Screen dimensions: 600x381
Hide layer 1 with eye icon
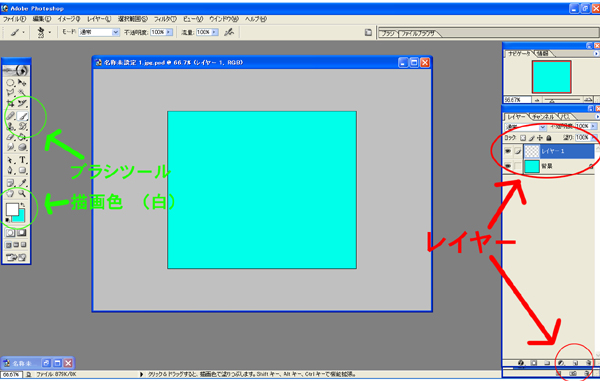click(507, 151)
